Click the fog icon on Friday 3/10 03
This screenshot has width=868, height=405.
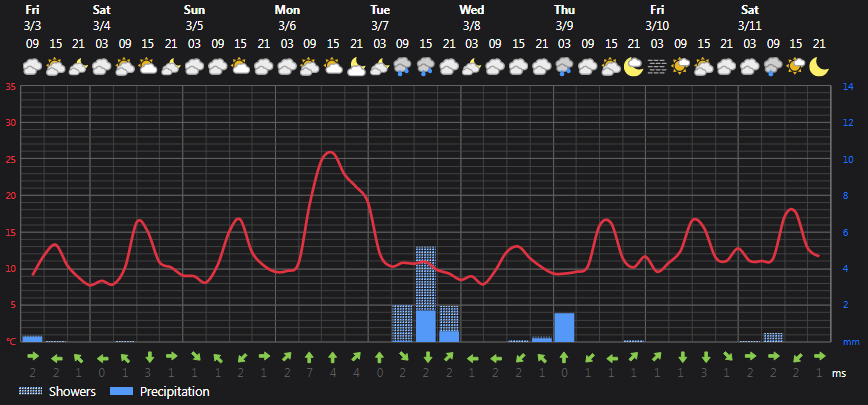click(x=657, y=67)
